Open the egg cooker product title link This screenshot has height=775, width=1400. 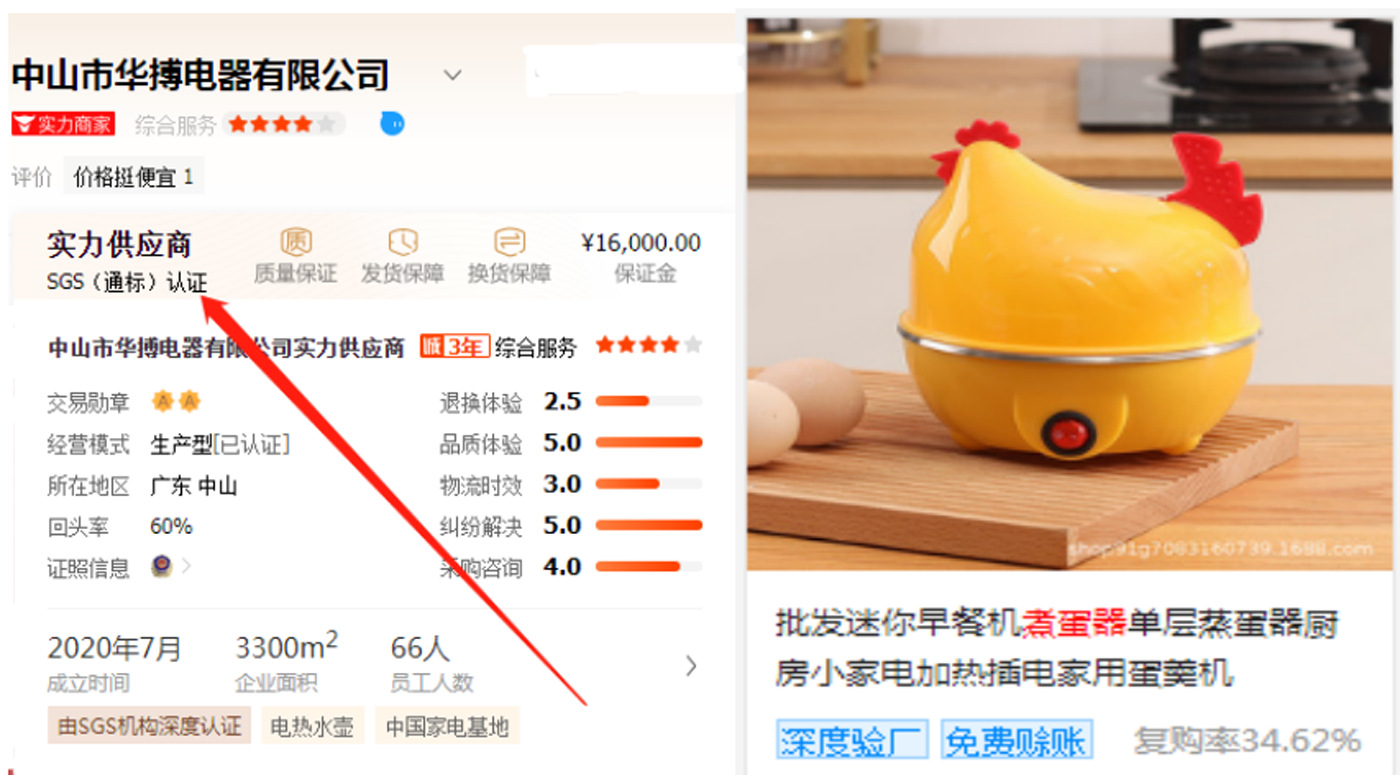[x=1057, y=648]
